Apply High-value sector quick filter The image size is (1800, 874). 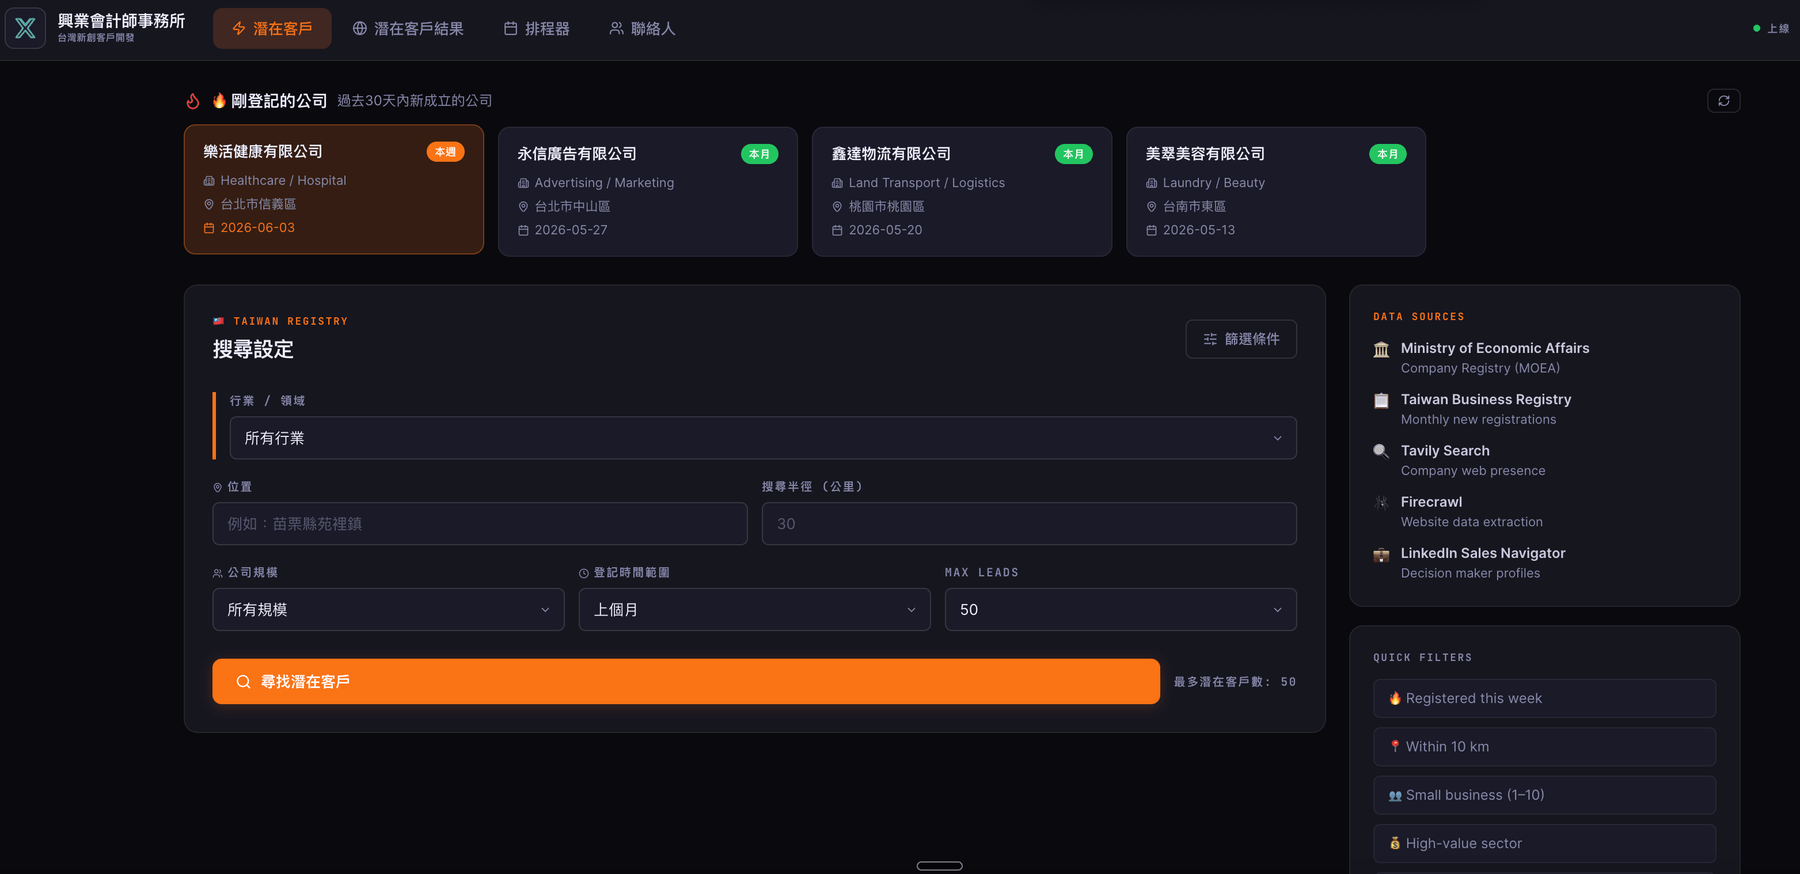point(1545,843)
